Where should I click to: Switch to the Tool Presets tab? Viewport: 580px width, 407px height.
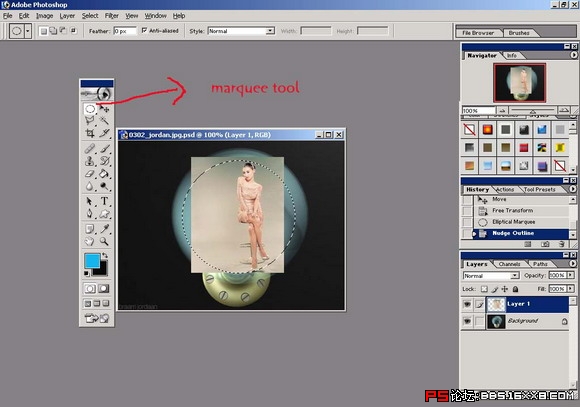(539, 189)
